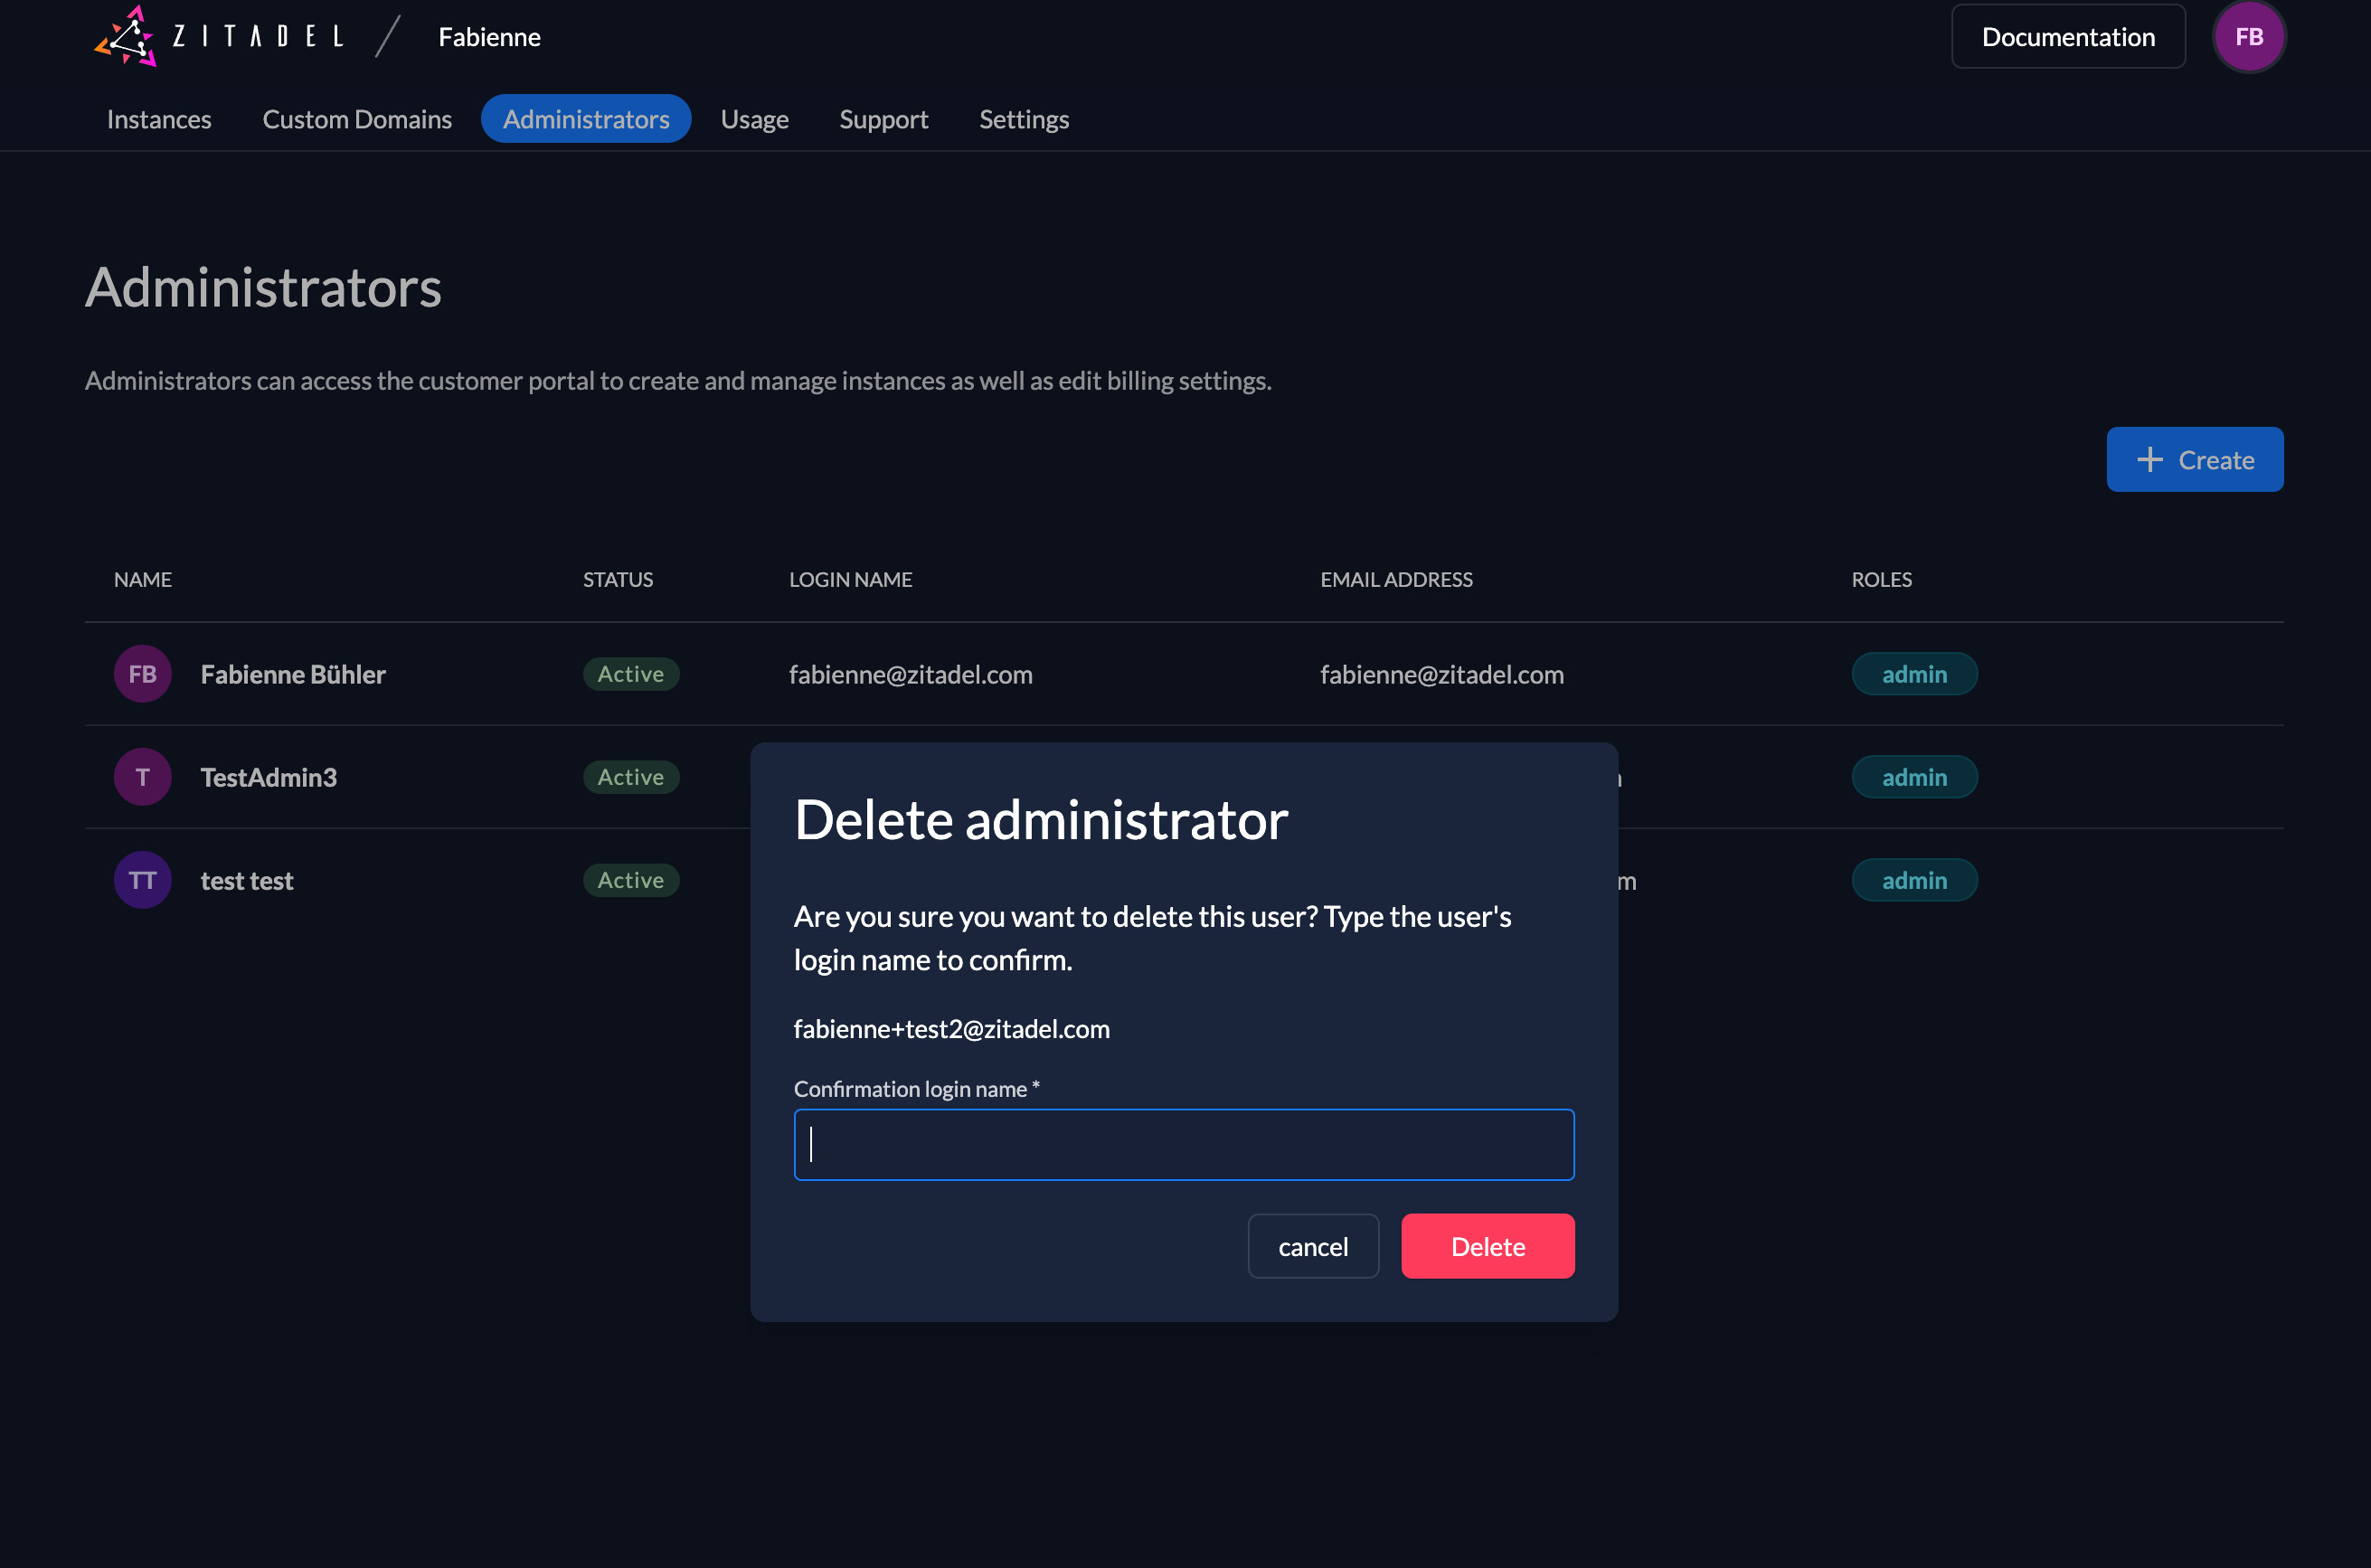Click the Active status badge for TestAdmin3
Screen dimensions: 2371x1568
click(x=630, y=775)
